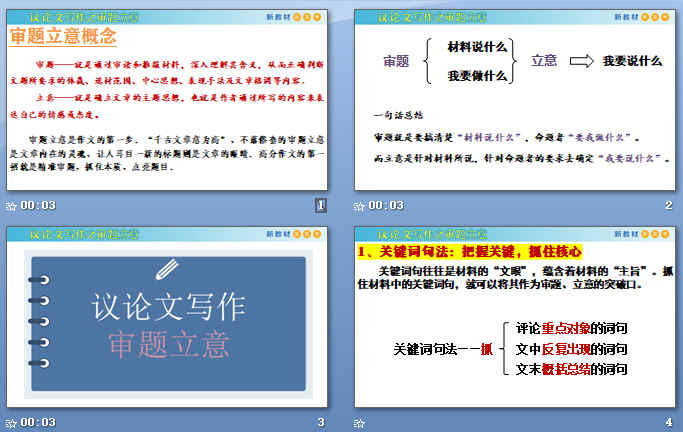Click the 一句话总结 text in slide 2
Viewport: 683px width, 432px height.
pos(398,115)
